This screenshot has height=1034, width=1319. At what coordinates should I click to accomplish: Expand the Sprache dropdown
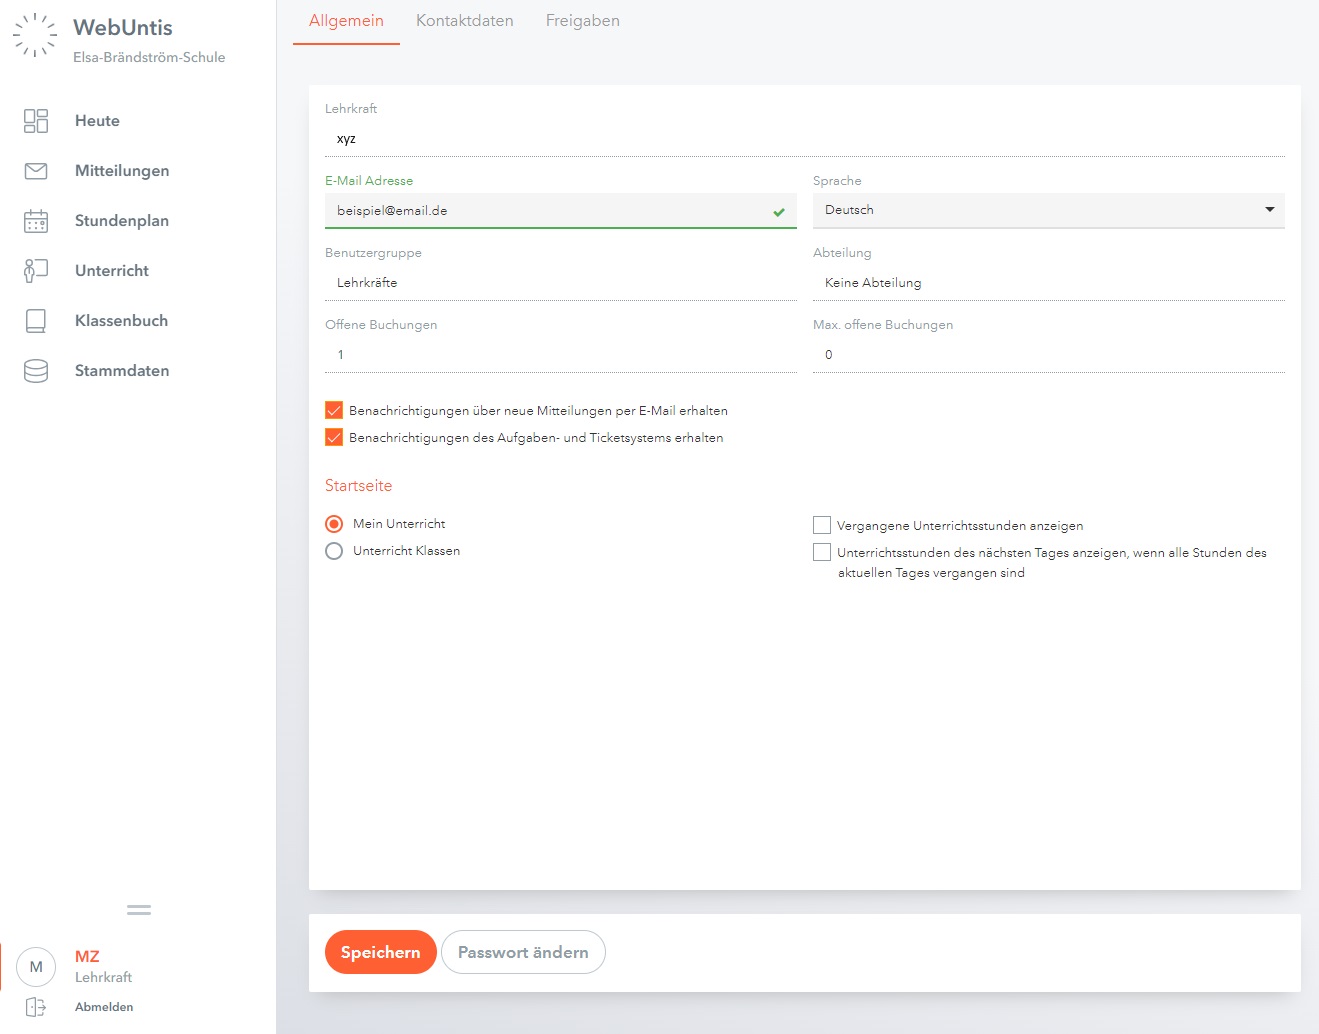point(1048,210)
